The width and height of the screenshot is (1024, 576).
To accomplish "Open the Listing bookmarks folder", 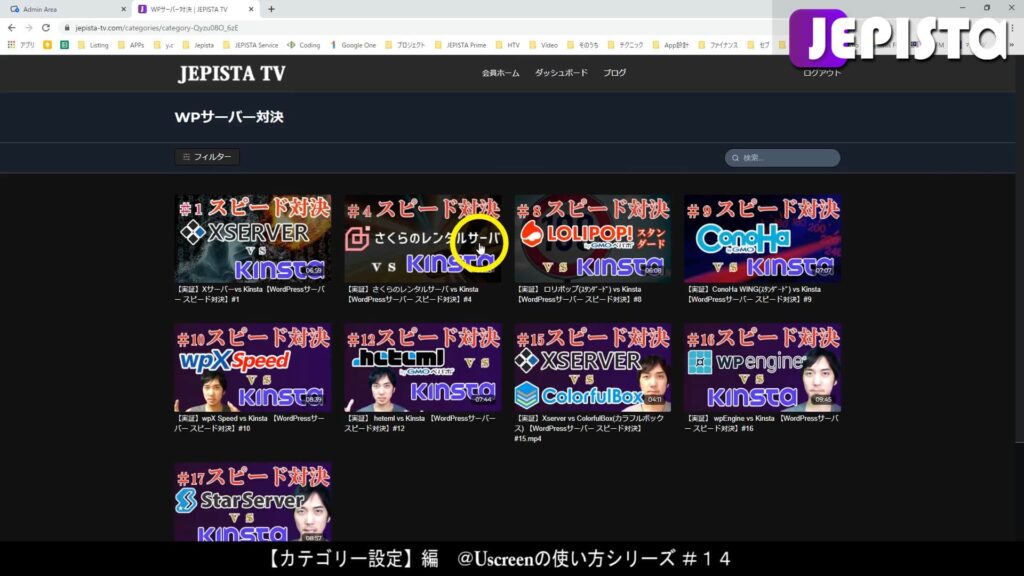I will pyautogui.click(x=93, y=45).
